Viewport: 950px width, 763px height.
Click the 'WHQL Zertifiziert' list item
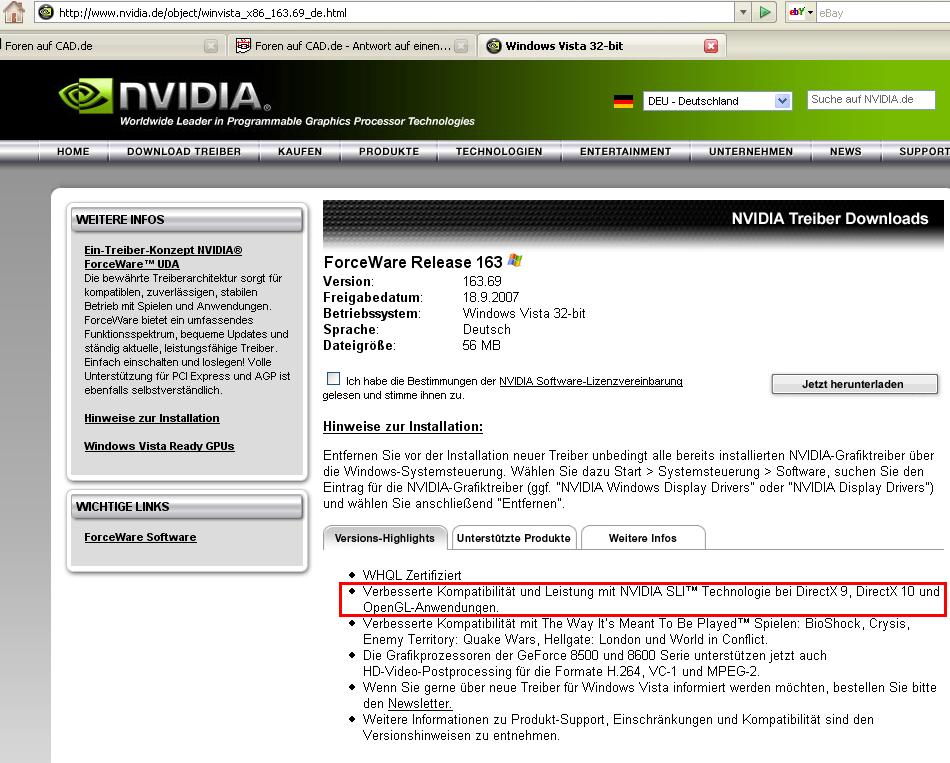point(412,575)
